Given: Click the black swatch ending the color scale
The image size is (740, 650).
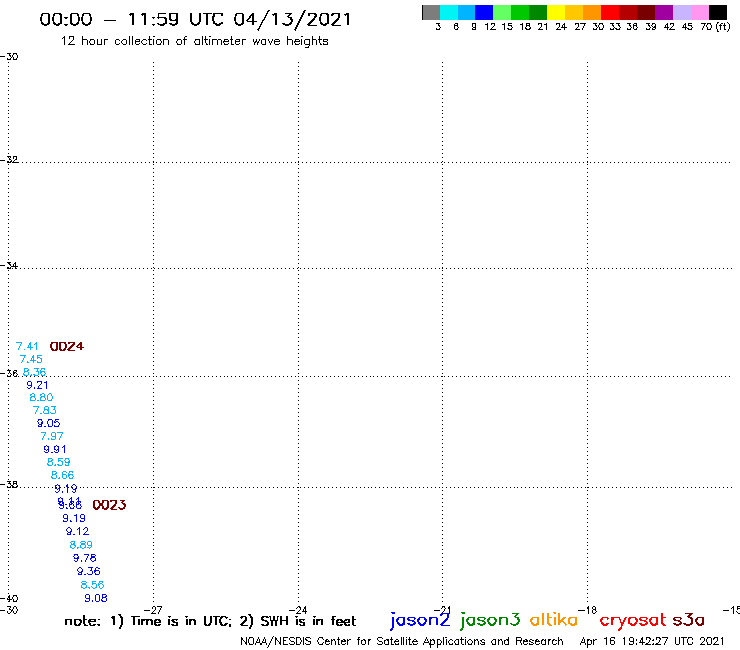Looking at the screenshot, I should pyautogui.click(x=717, y=12).
